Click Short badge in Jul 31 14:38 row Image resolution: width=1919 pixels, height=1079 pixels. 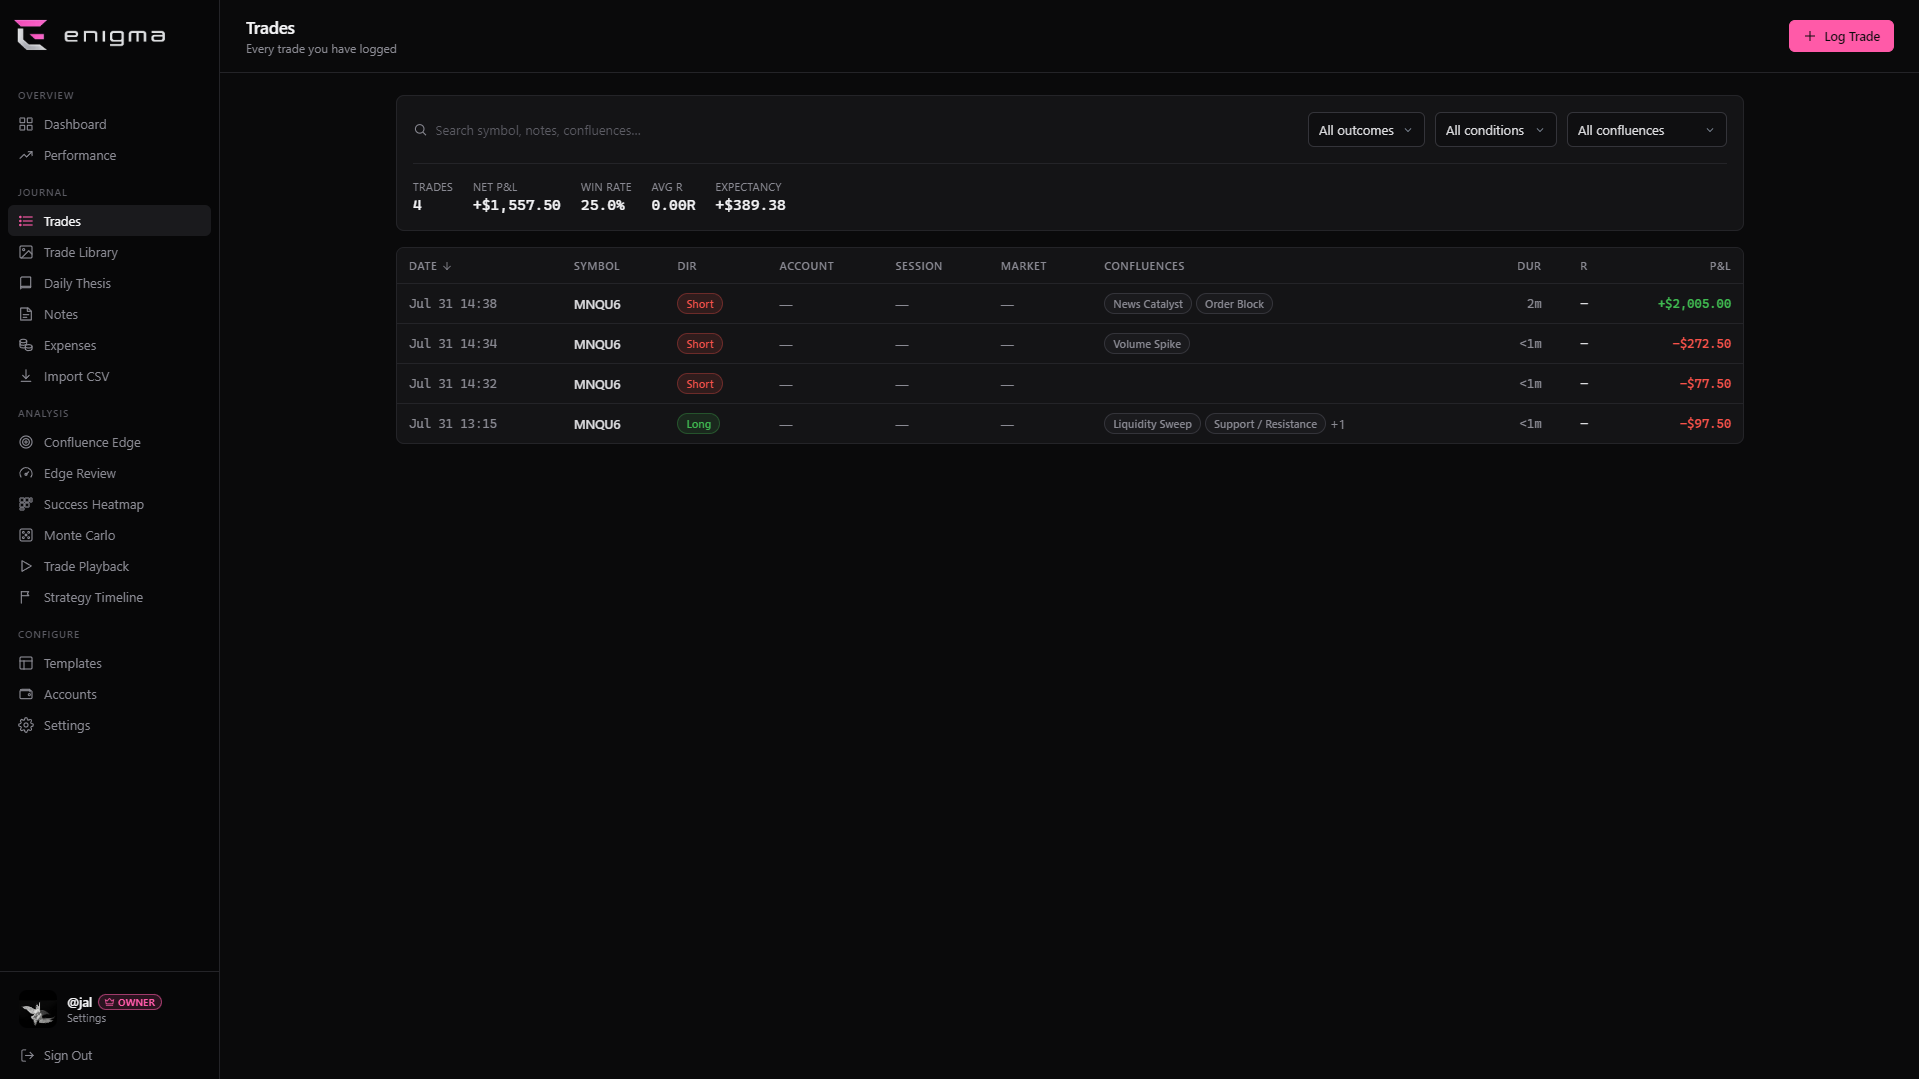pos(700,304)
